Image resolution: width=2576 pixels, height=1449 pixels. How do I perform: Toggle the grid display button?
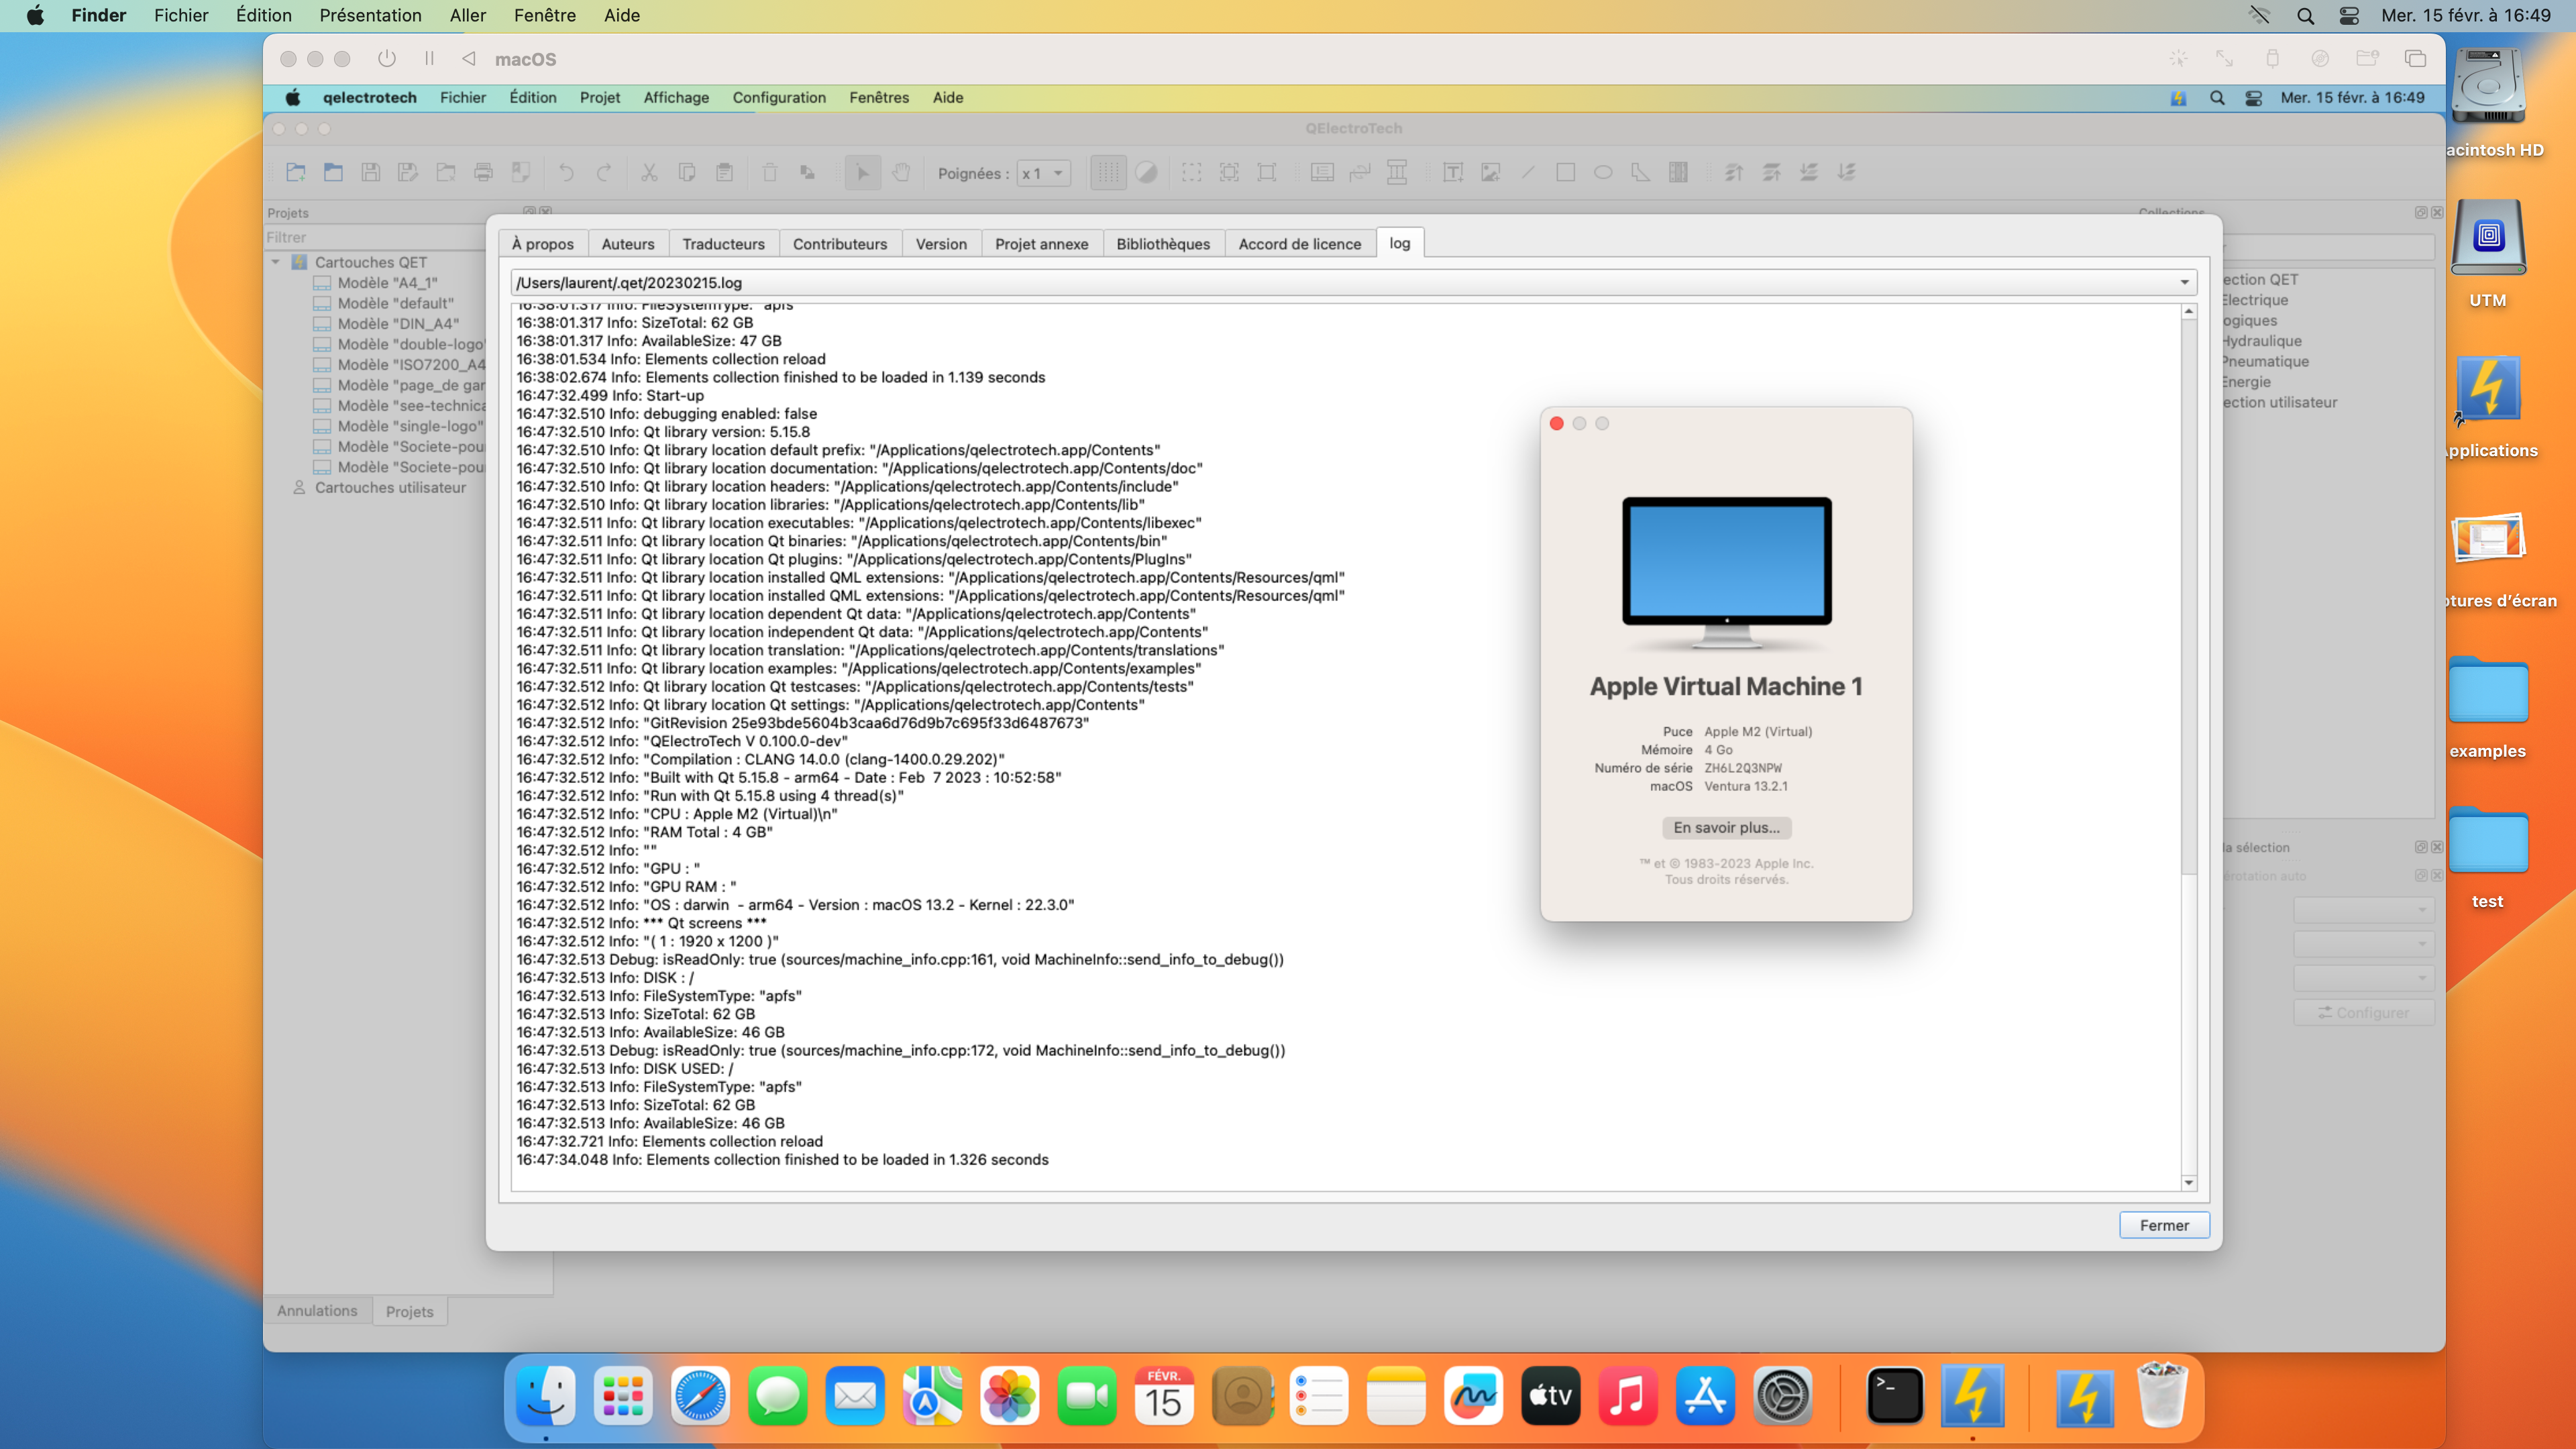(1108, 172)
